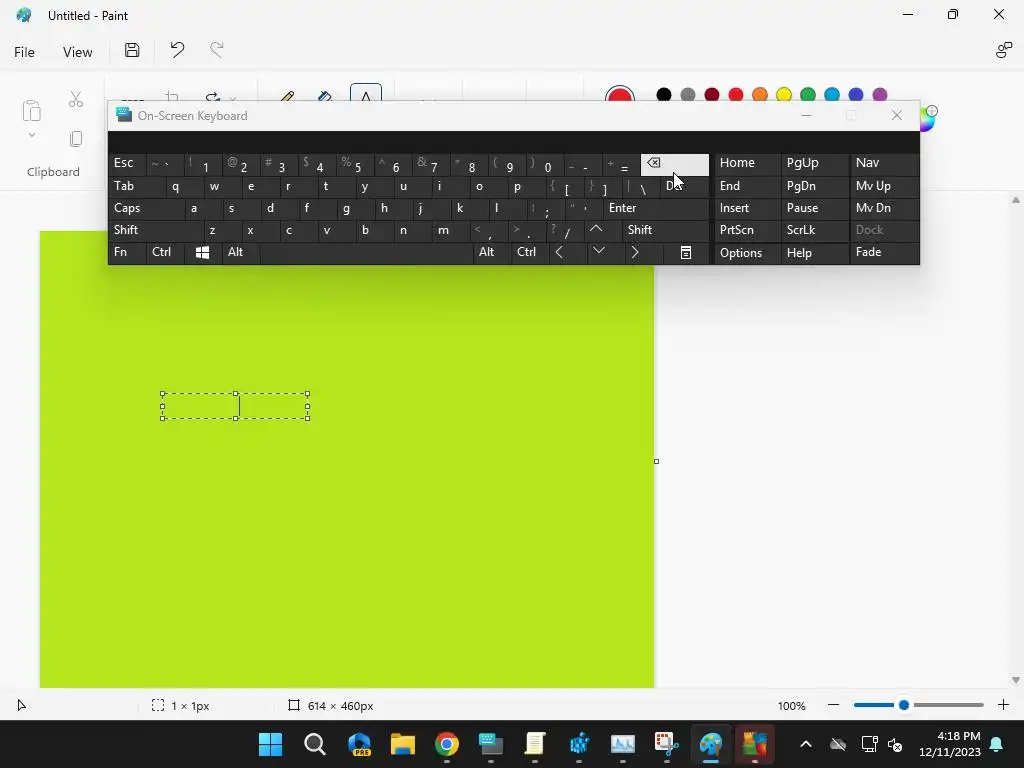Toggle the Caps lock key

[147, 208]
